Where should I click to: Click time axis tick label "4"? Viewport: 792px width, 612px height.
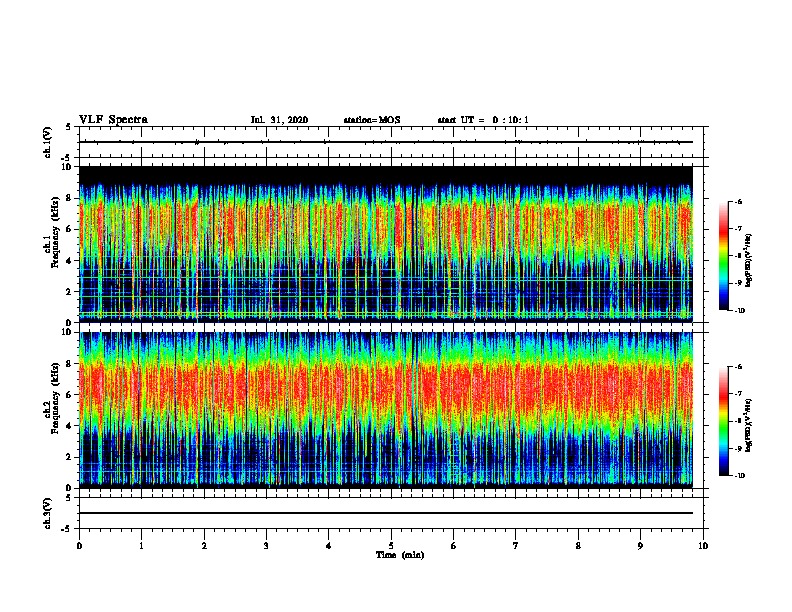coord(329,546)
